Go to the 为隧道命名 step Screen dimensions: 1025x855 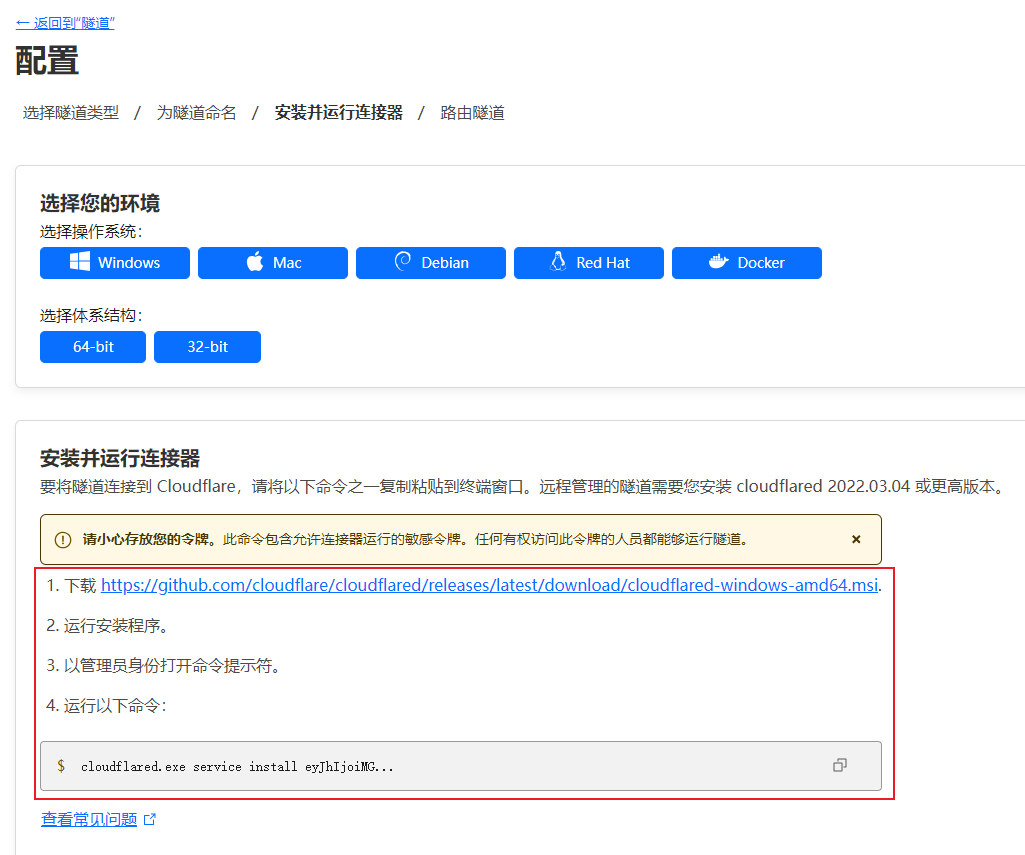pyautogui.click(x=197, y=112)
